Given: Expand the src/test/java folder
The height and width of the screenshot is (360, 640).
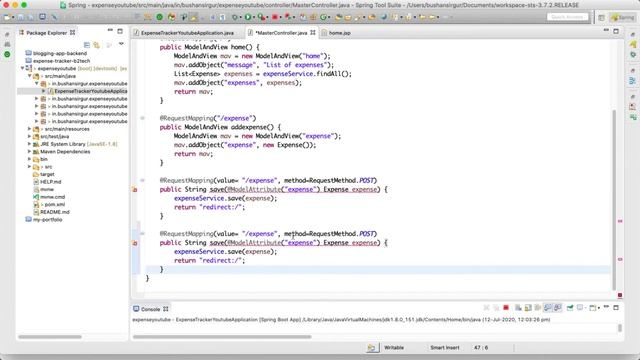Looking at the screenshot, I should point(29,136).
